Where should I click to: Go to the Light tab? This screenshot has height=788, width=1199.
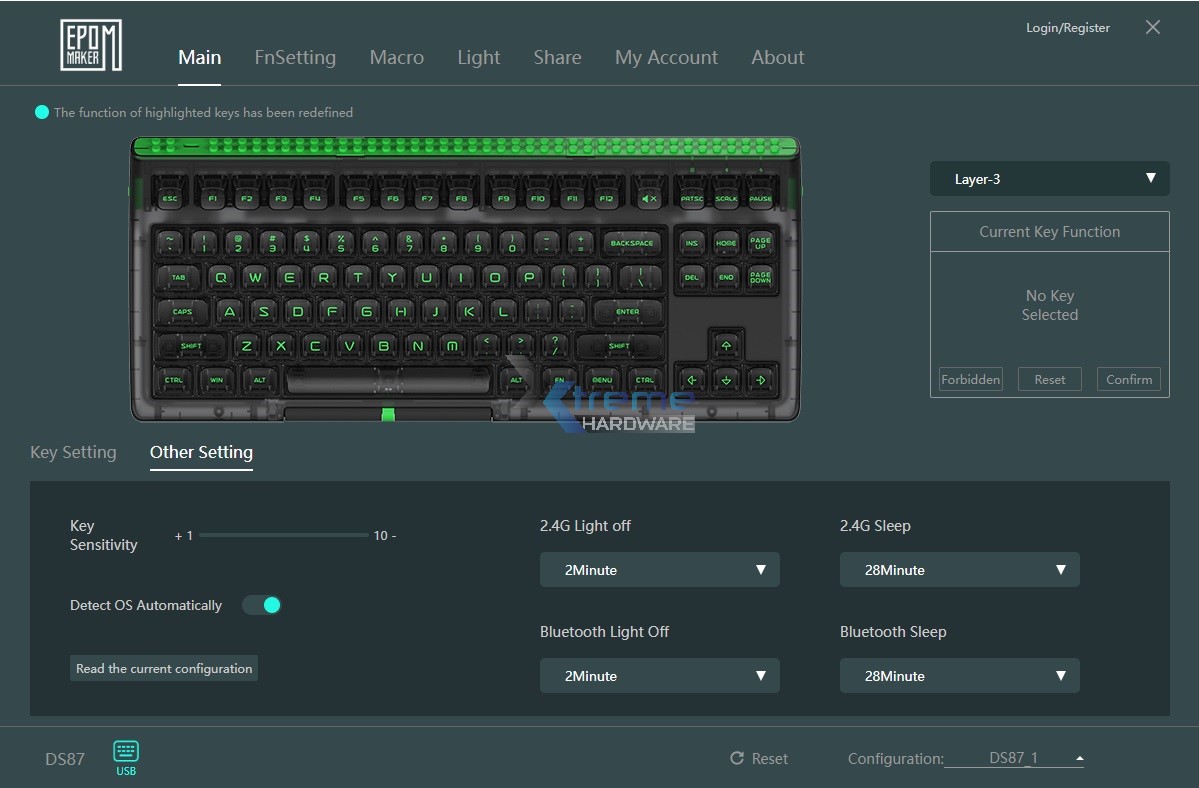click(x=478, y=57)
